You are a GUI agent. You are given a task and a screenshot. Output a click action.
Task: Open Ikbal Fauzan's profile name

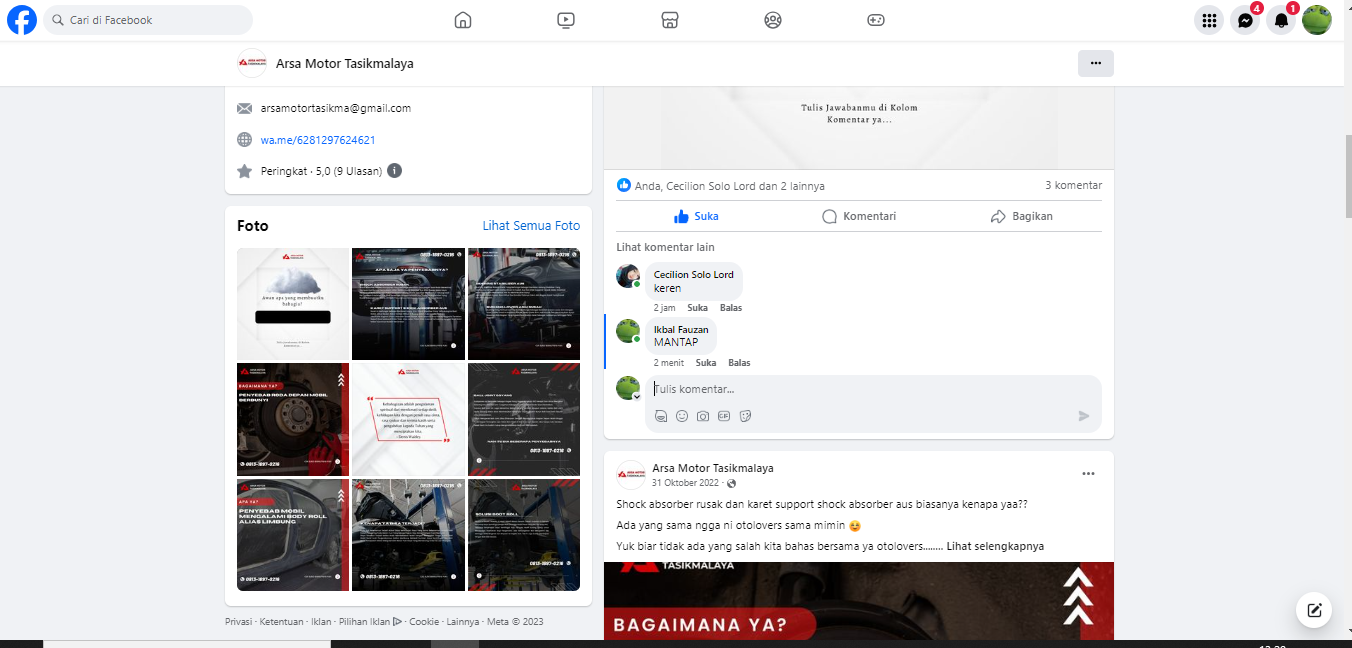[x=681, y=329]
